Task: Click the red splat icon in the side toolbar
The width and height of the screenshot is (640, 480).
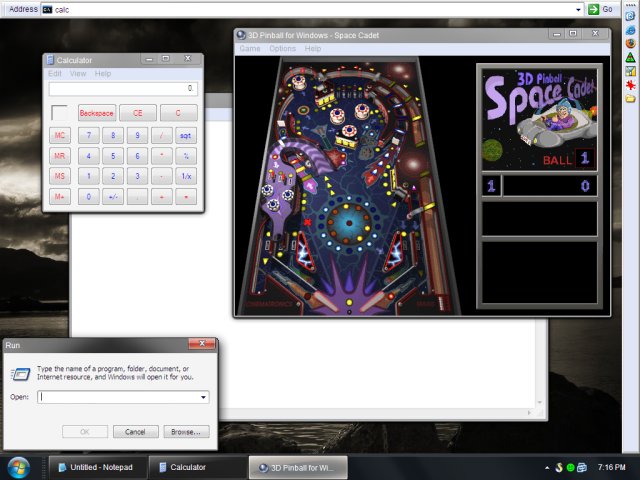Action: coord(631,85)
